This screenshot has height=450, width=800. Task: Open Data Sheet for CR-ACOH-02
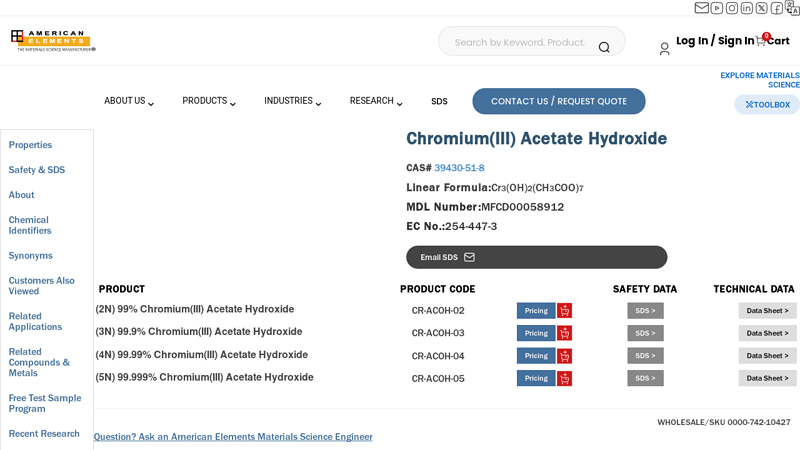pyautogui.click(x=767, y=311)
